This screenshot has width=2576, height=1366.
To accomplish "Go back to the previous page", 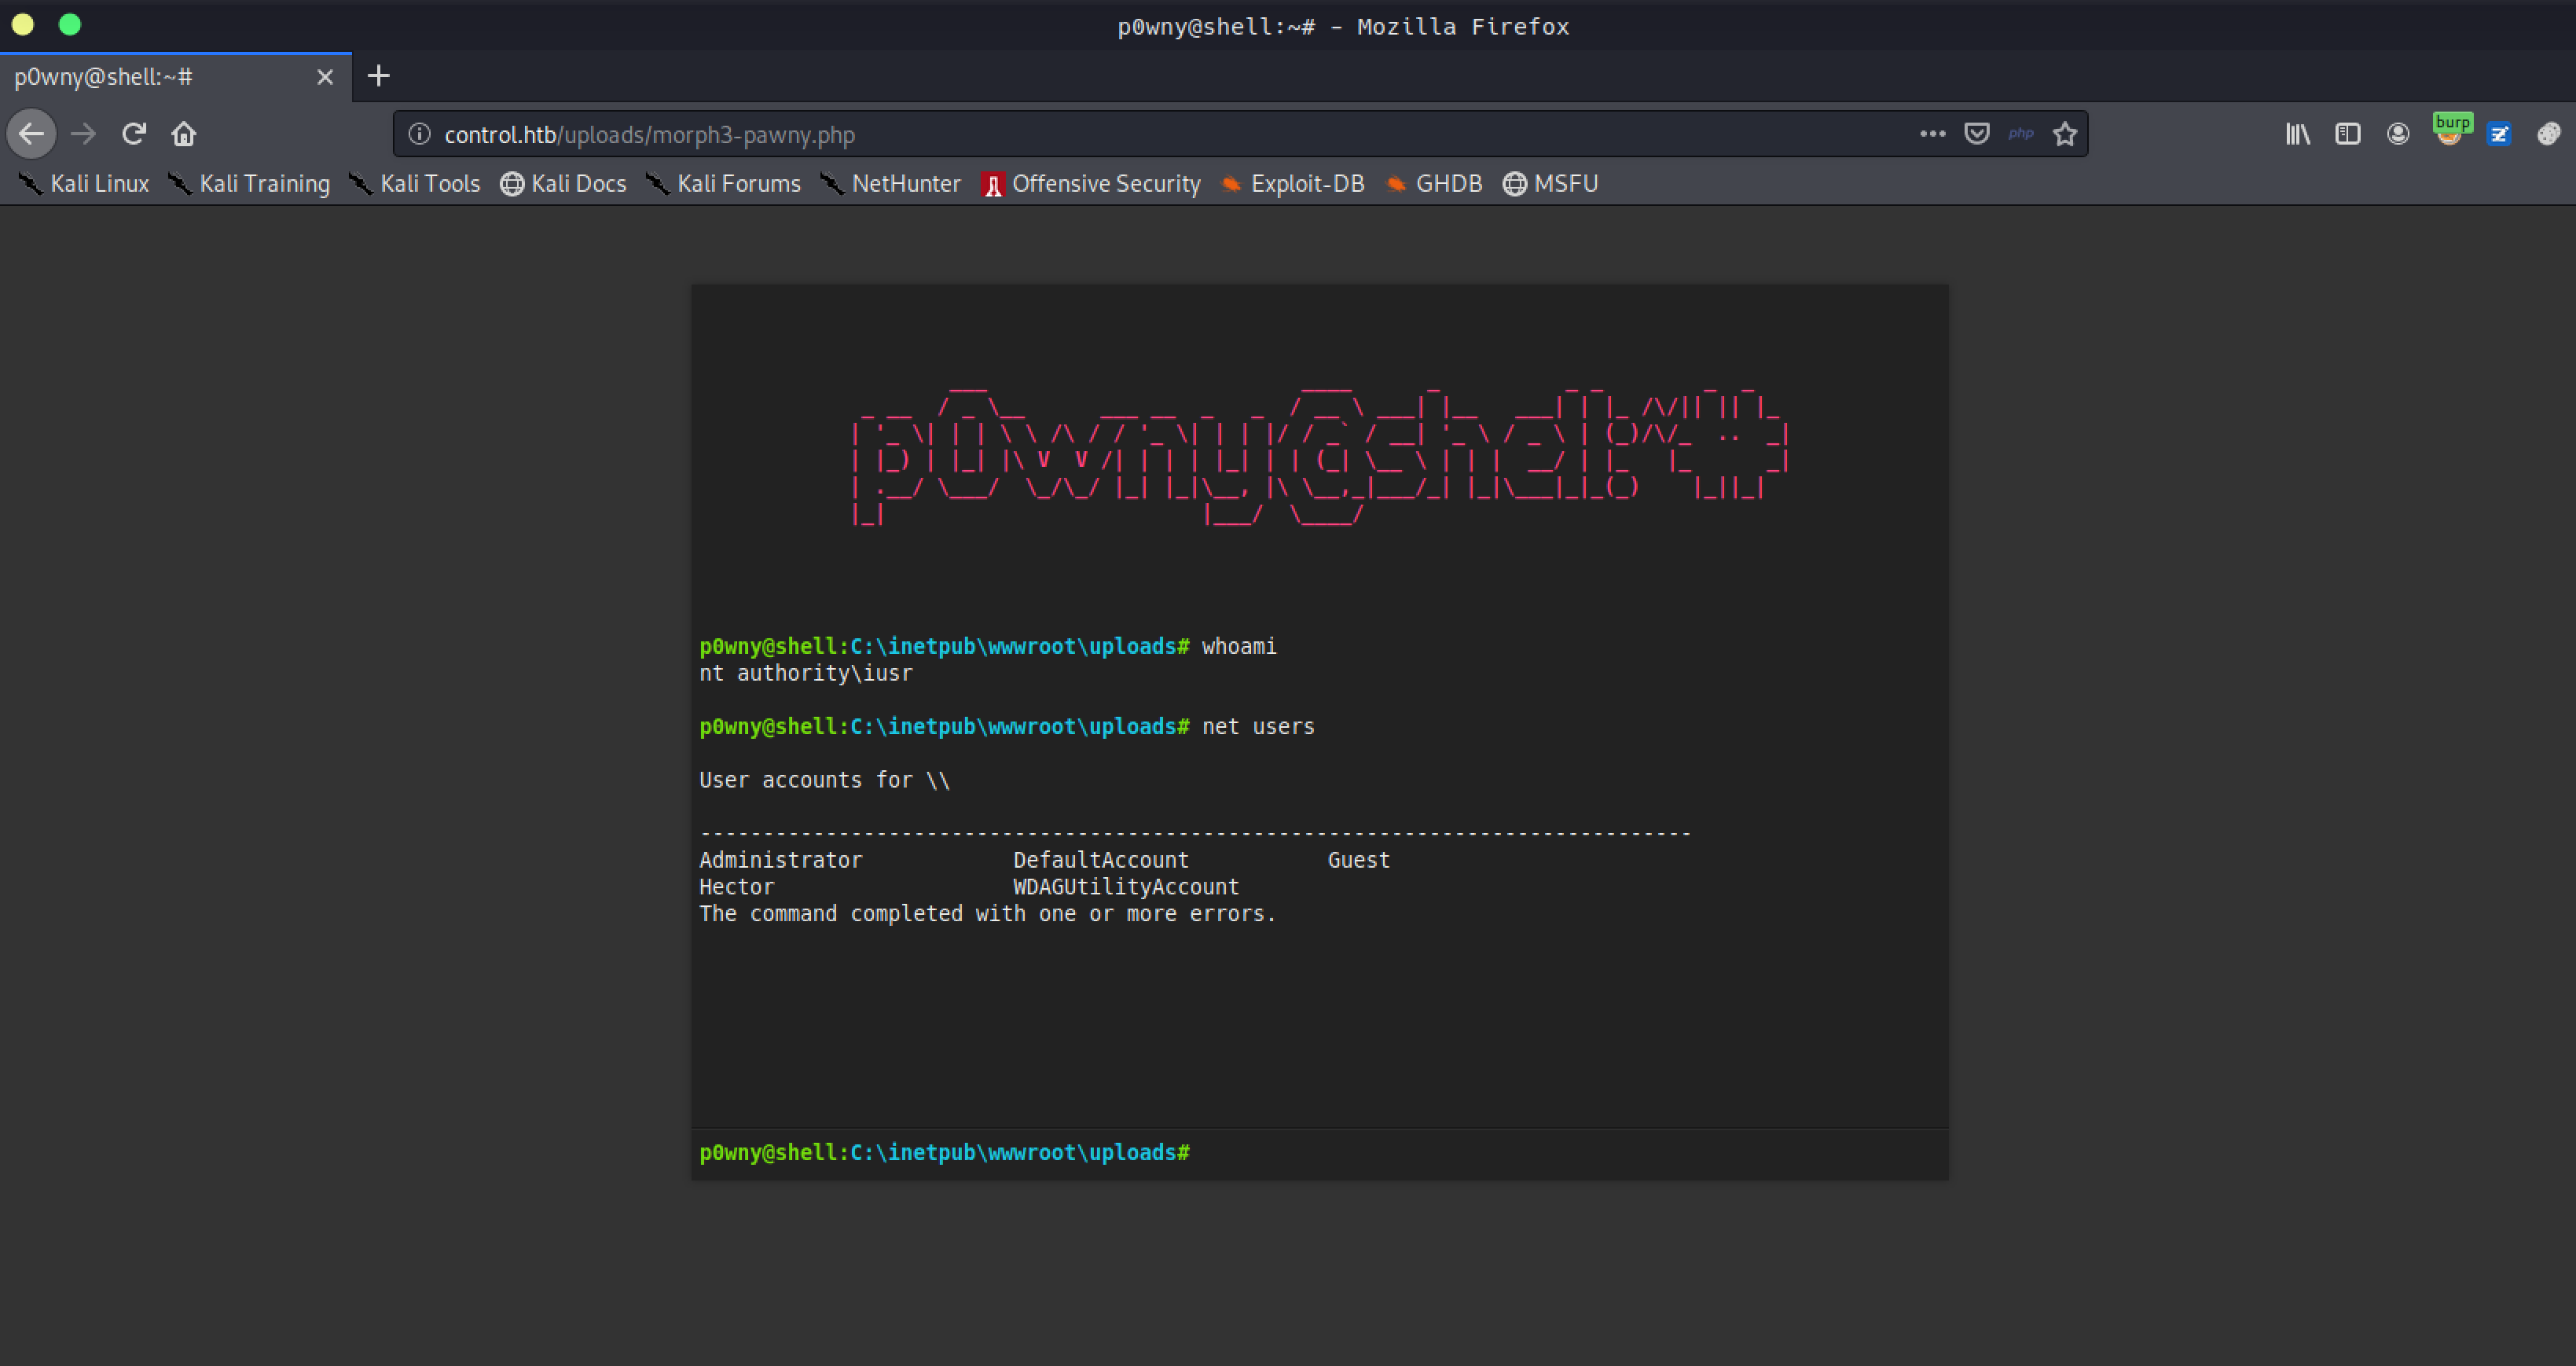I will point(31,134).
